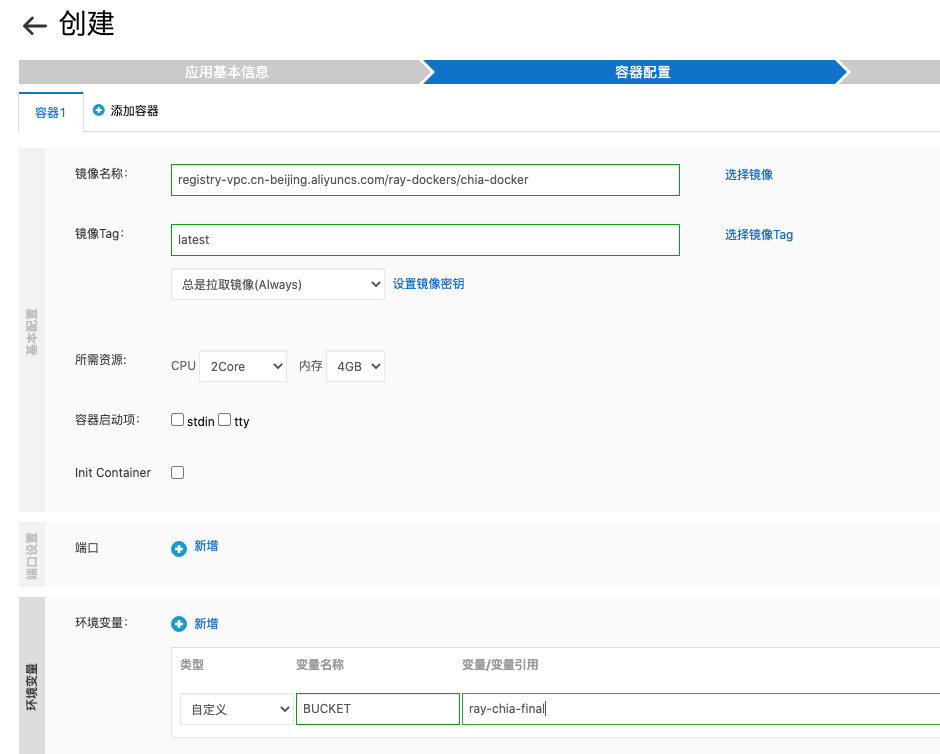Click the plus icon in the 端口 row

[x=179, y=549]
